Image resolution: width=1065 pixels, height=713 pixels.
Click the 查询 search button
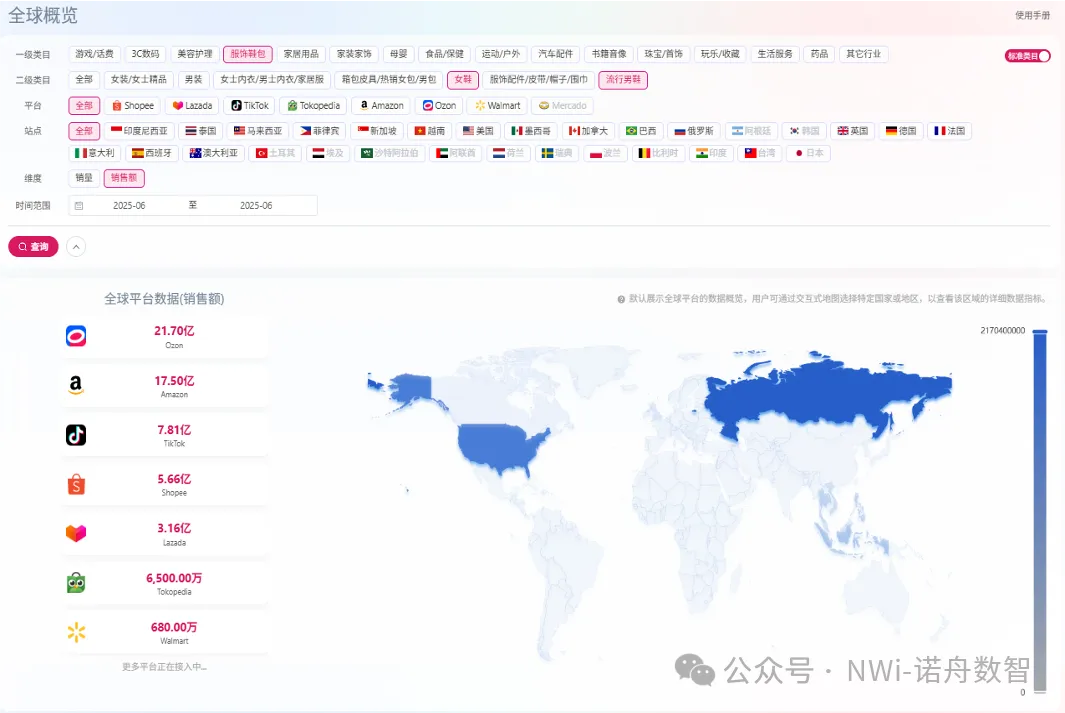pos(33,246)
